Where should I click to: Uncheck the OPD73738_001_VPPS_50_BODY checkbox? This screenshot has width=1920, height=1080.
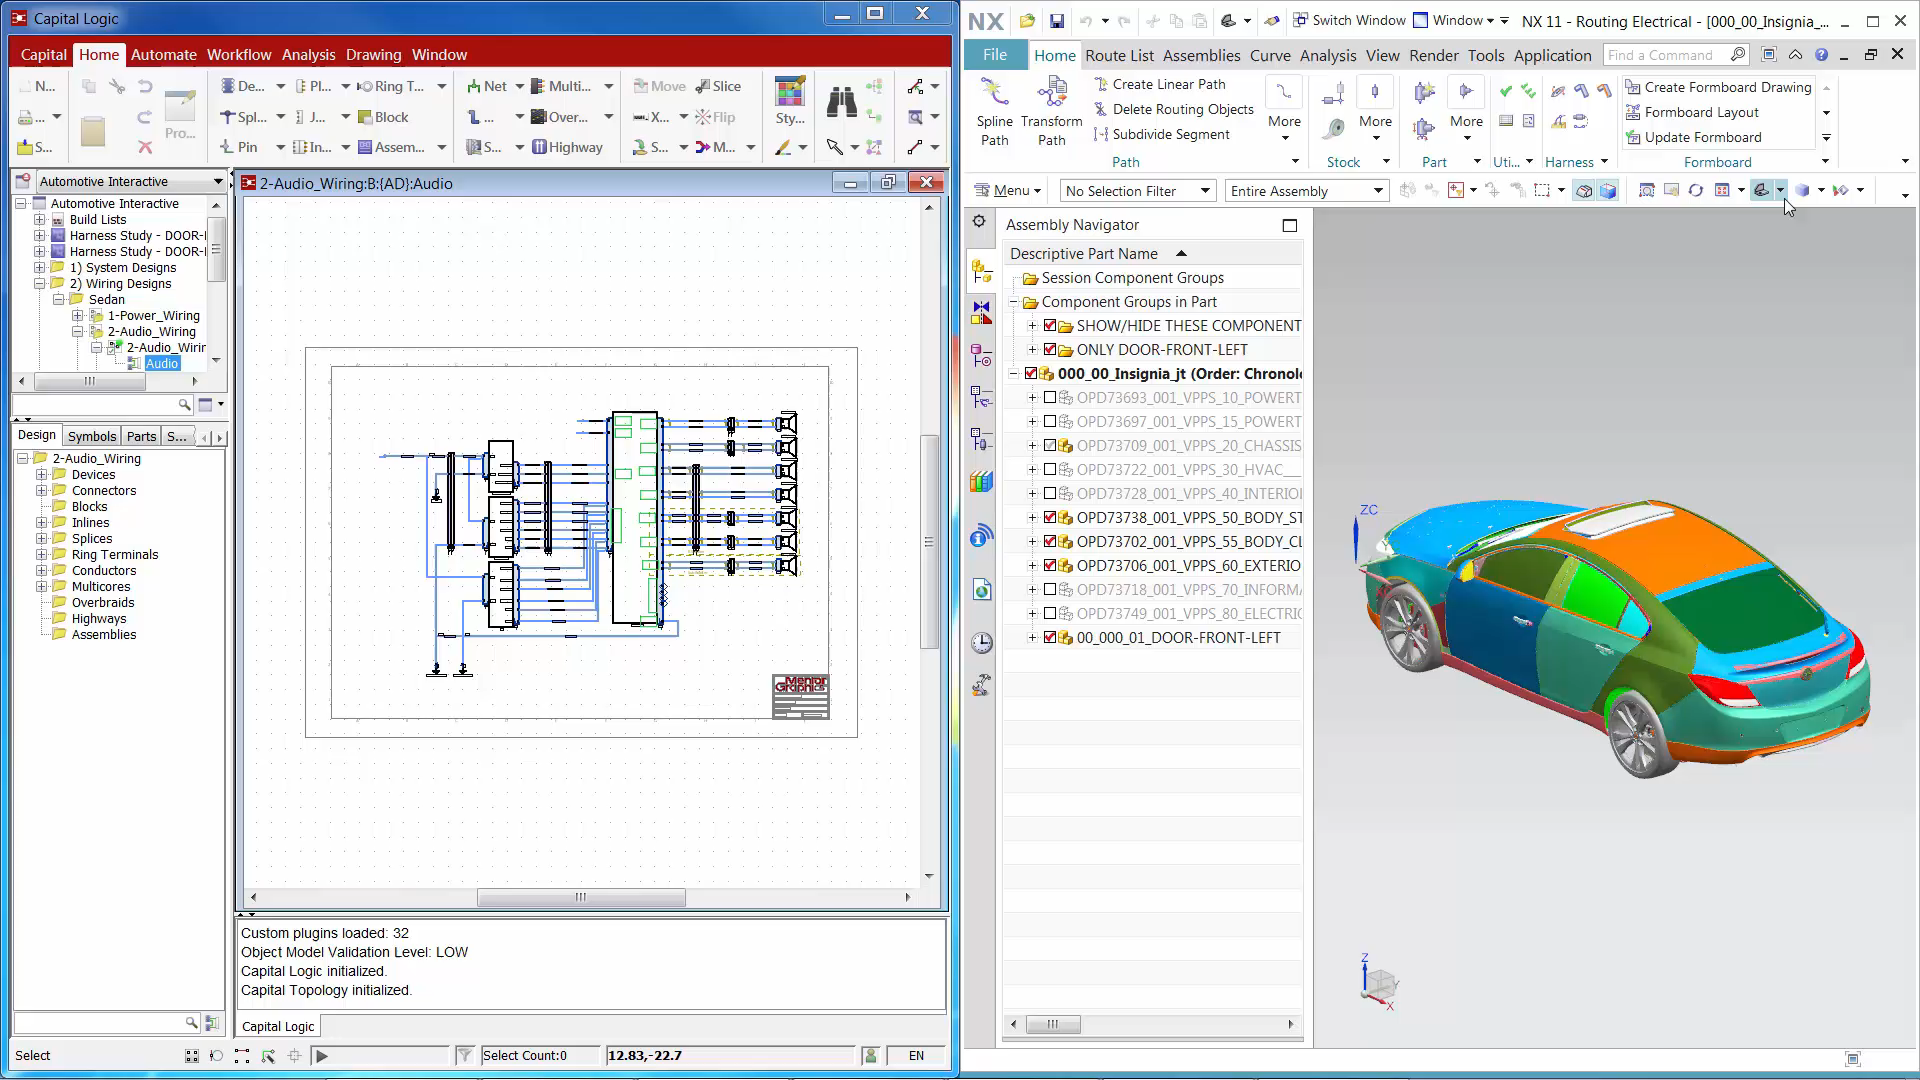[1050, 517]
